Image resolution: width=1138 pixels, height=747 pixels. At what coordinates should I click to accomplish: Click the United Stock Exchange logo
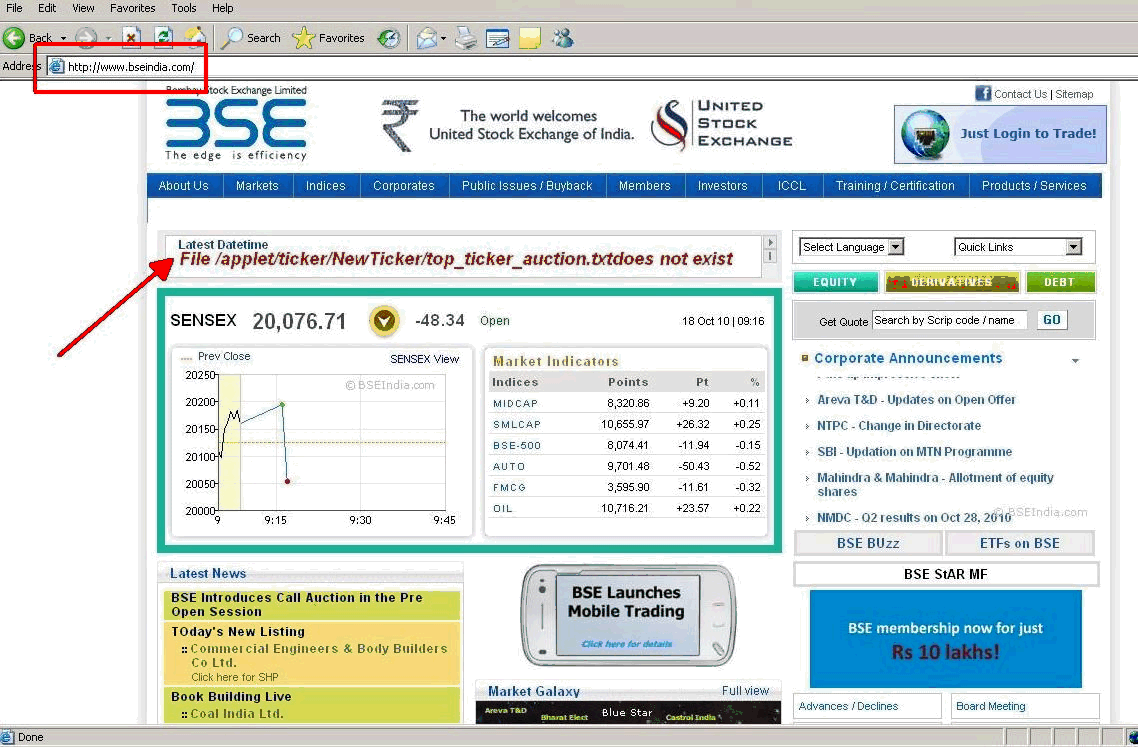(x=722, y=125)
